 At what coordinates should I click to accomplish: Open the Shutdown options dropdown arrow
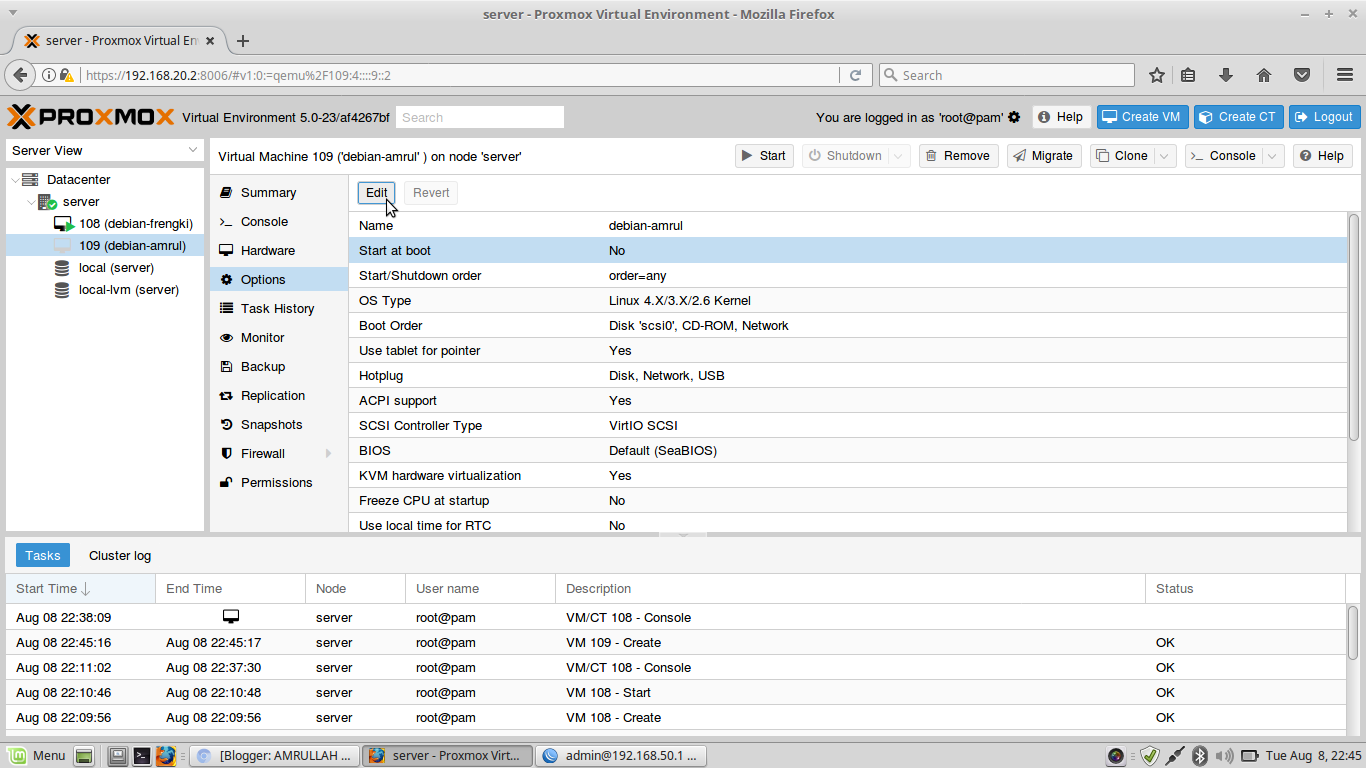(x=899, y=156)
